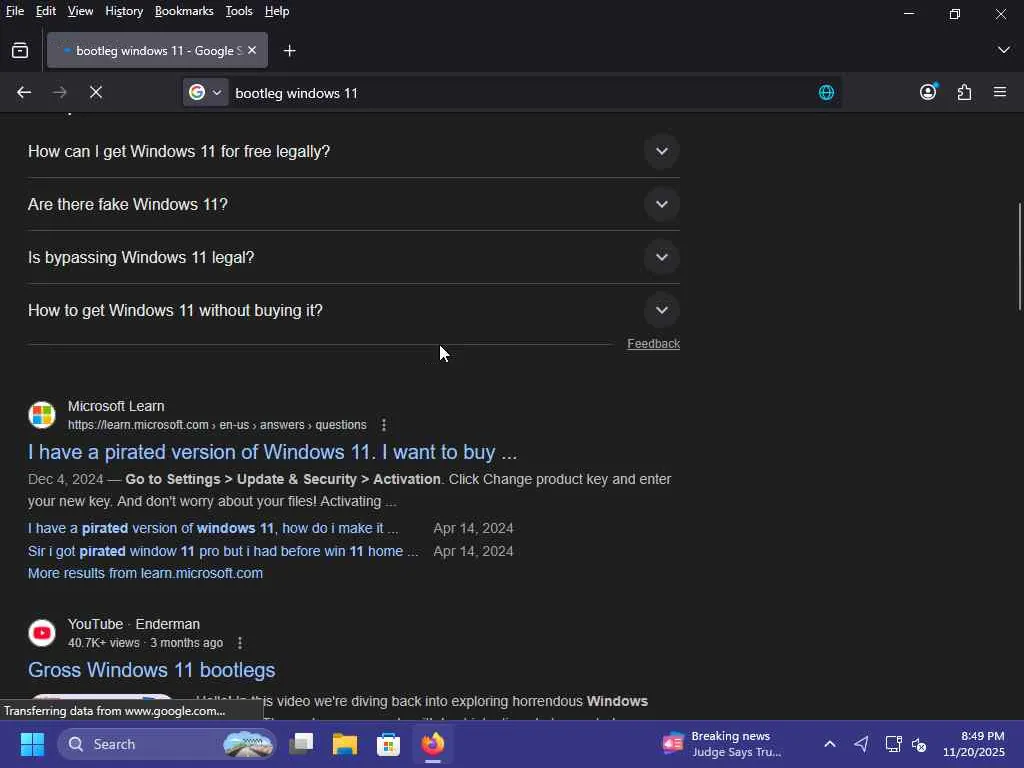1024x768 pixels.
Task: Click the 'YouTube · Enderman' source label
Action: pyautogui.click(x=134, y=624)
